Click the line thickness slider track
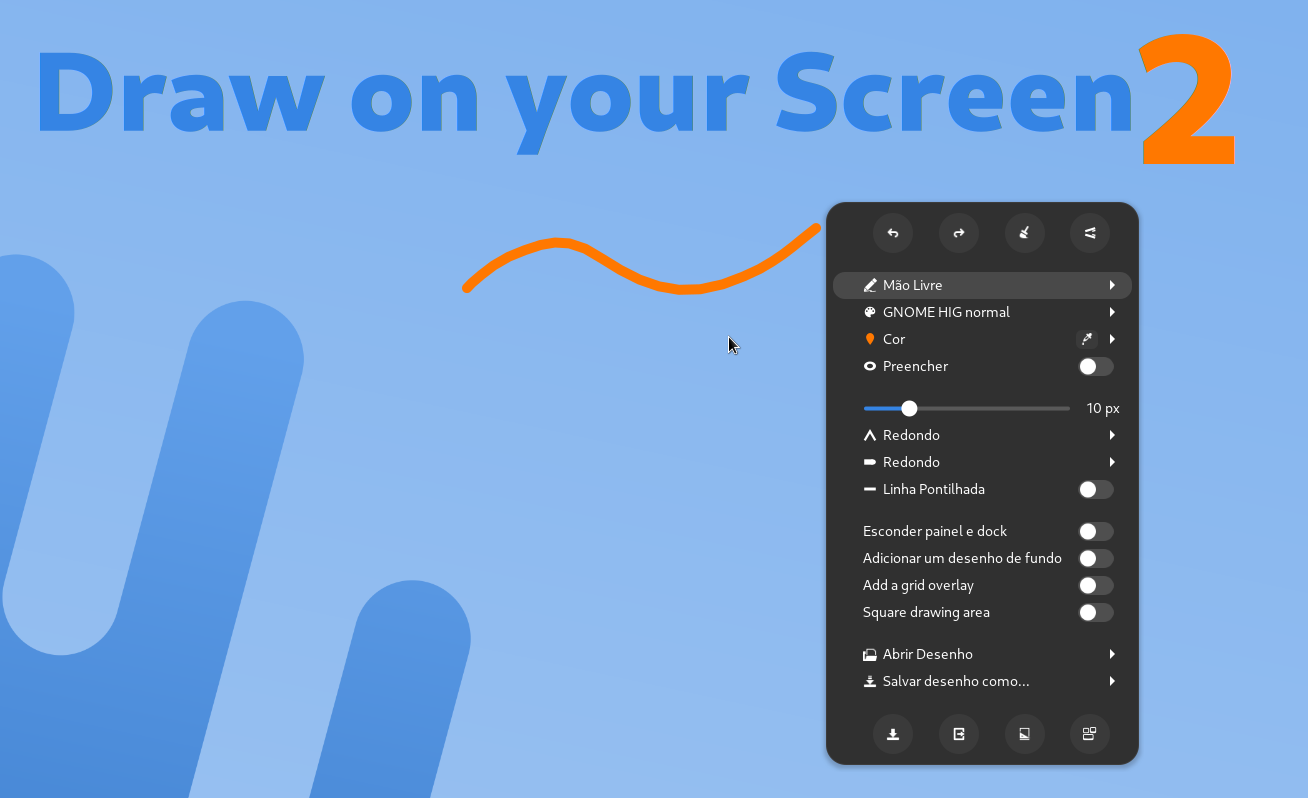 pos(967,408)
